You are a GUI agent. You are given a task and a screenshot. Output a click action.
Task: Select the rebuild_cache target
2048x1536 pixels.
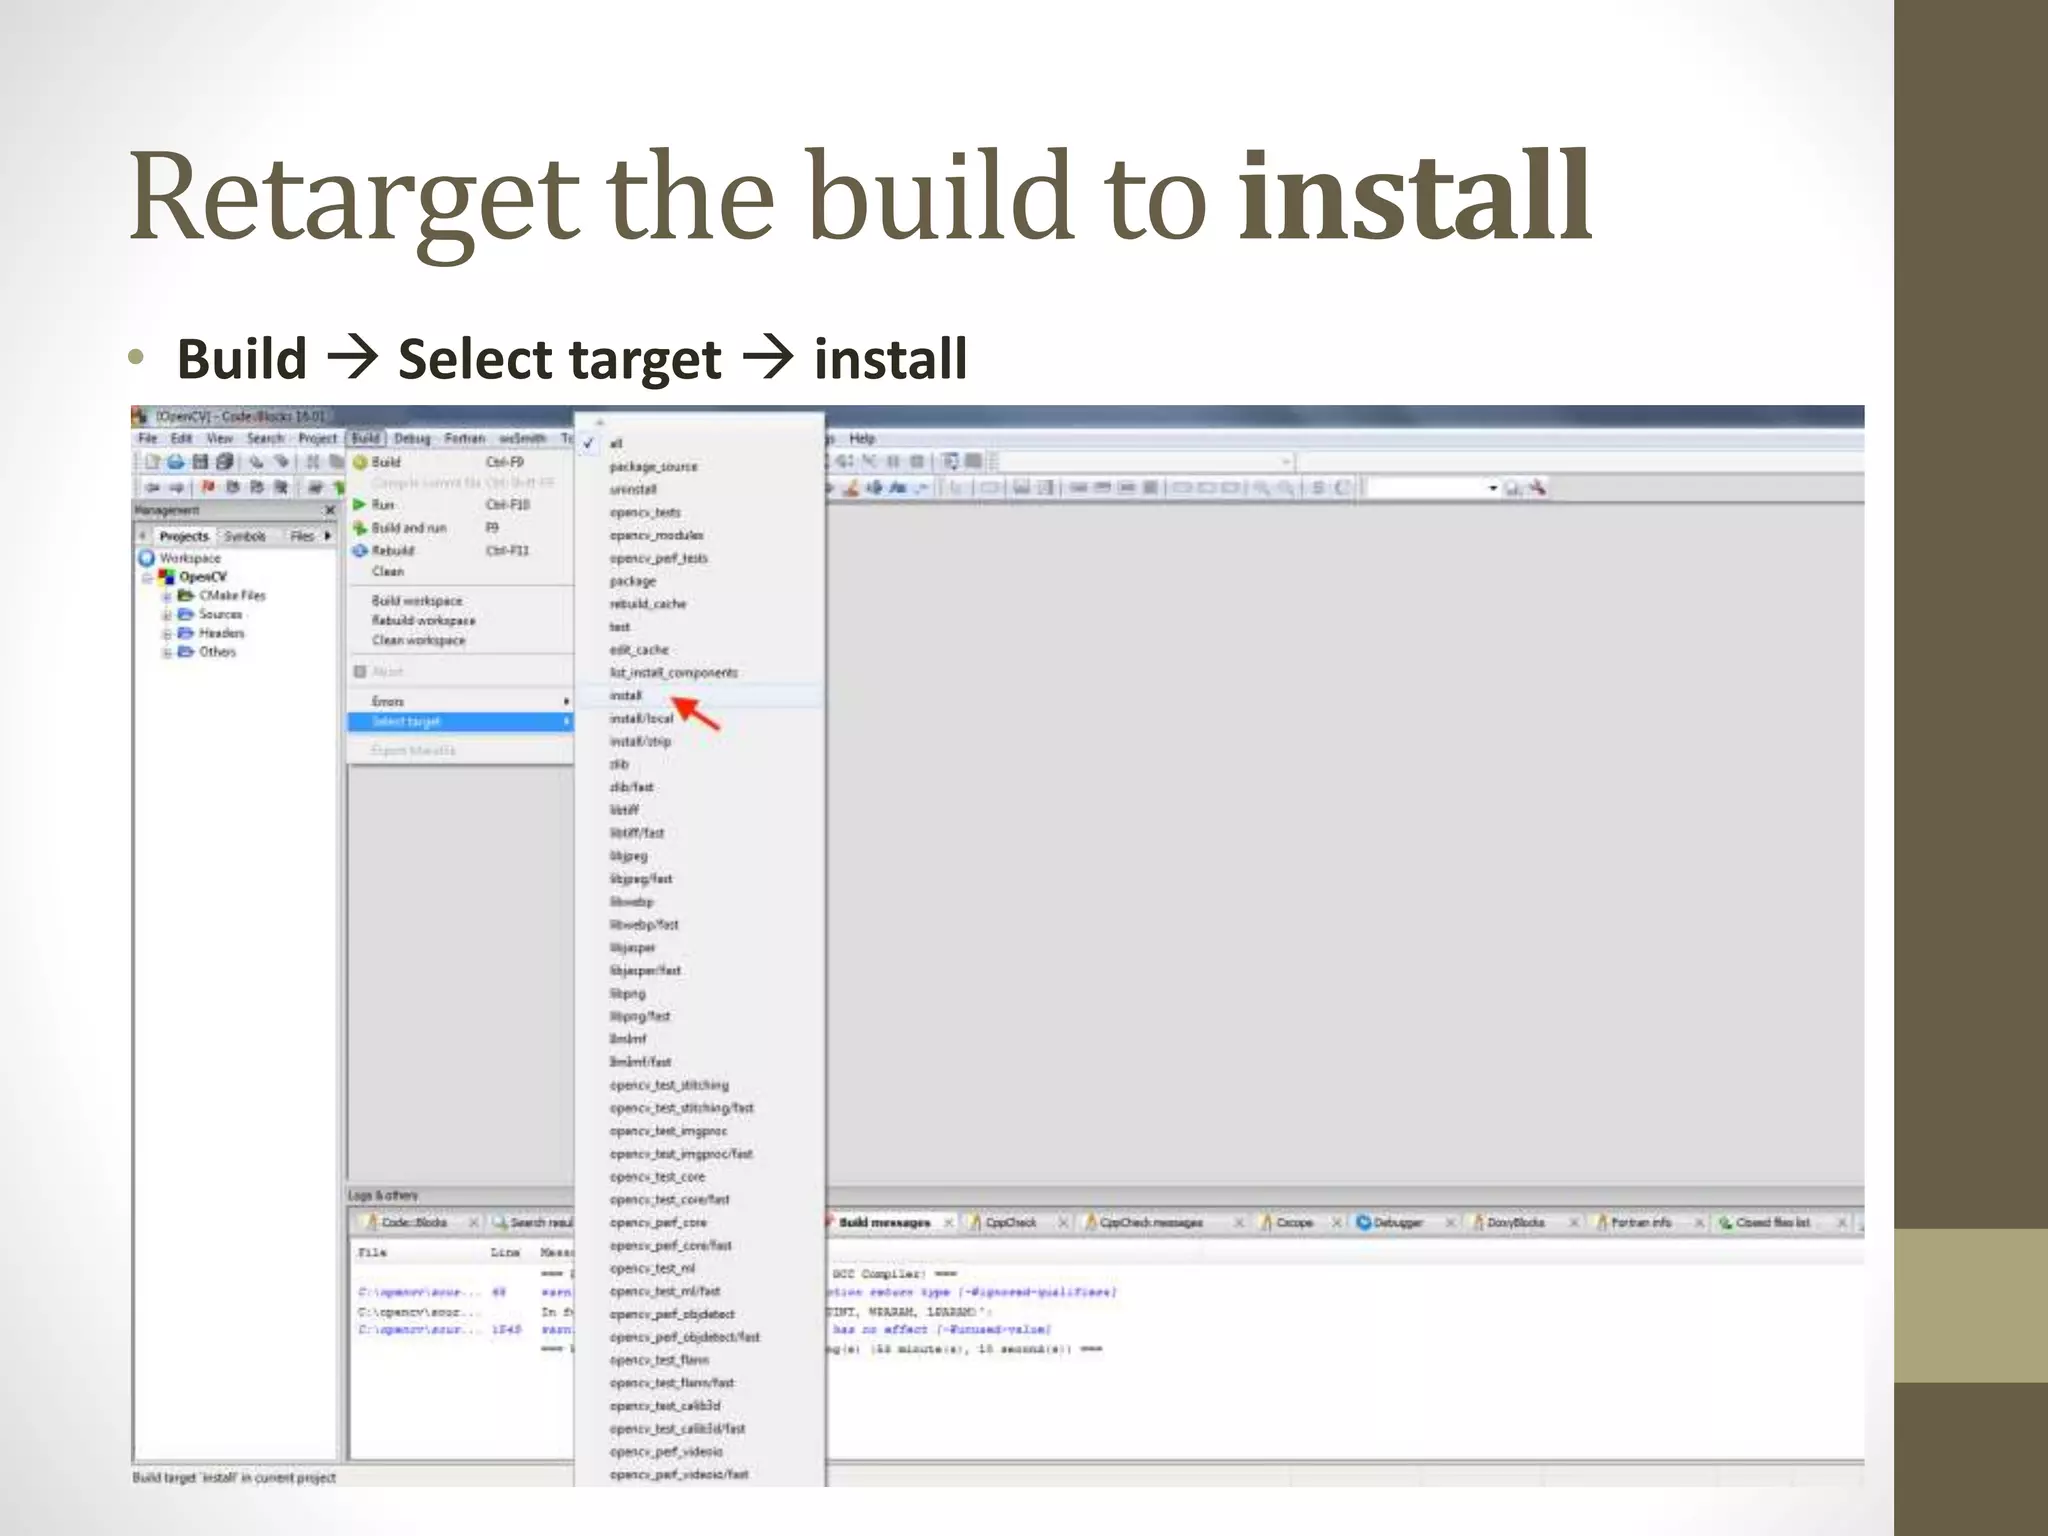[700, 604]
